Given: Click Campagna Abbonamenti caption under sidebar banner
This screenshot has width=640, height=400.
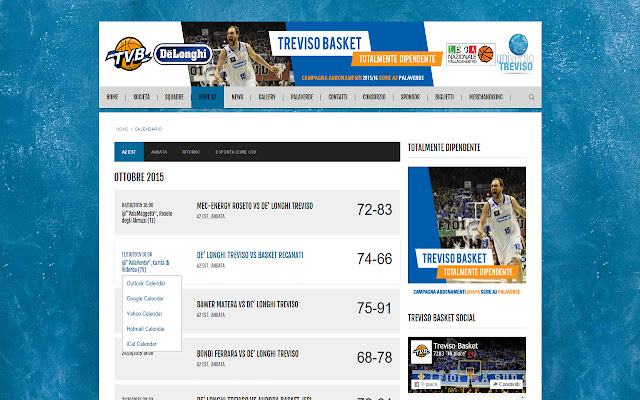Looking at the screenshot, I should click(467, 292).
